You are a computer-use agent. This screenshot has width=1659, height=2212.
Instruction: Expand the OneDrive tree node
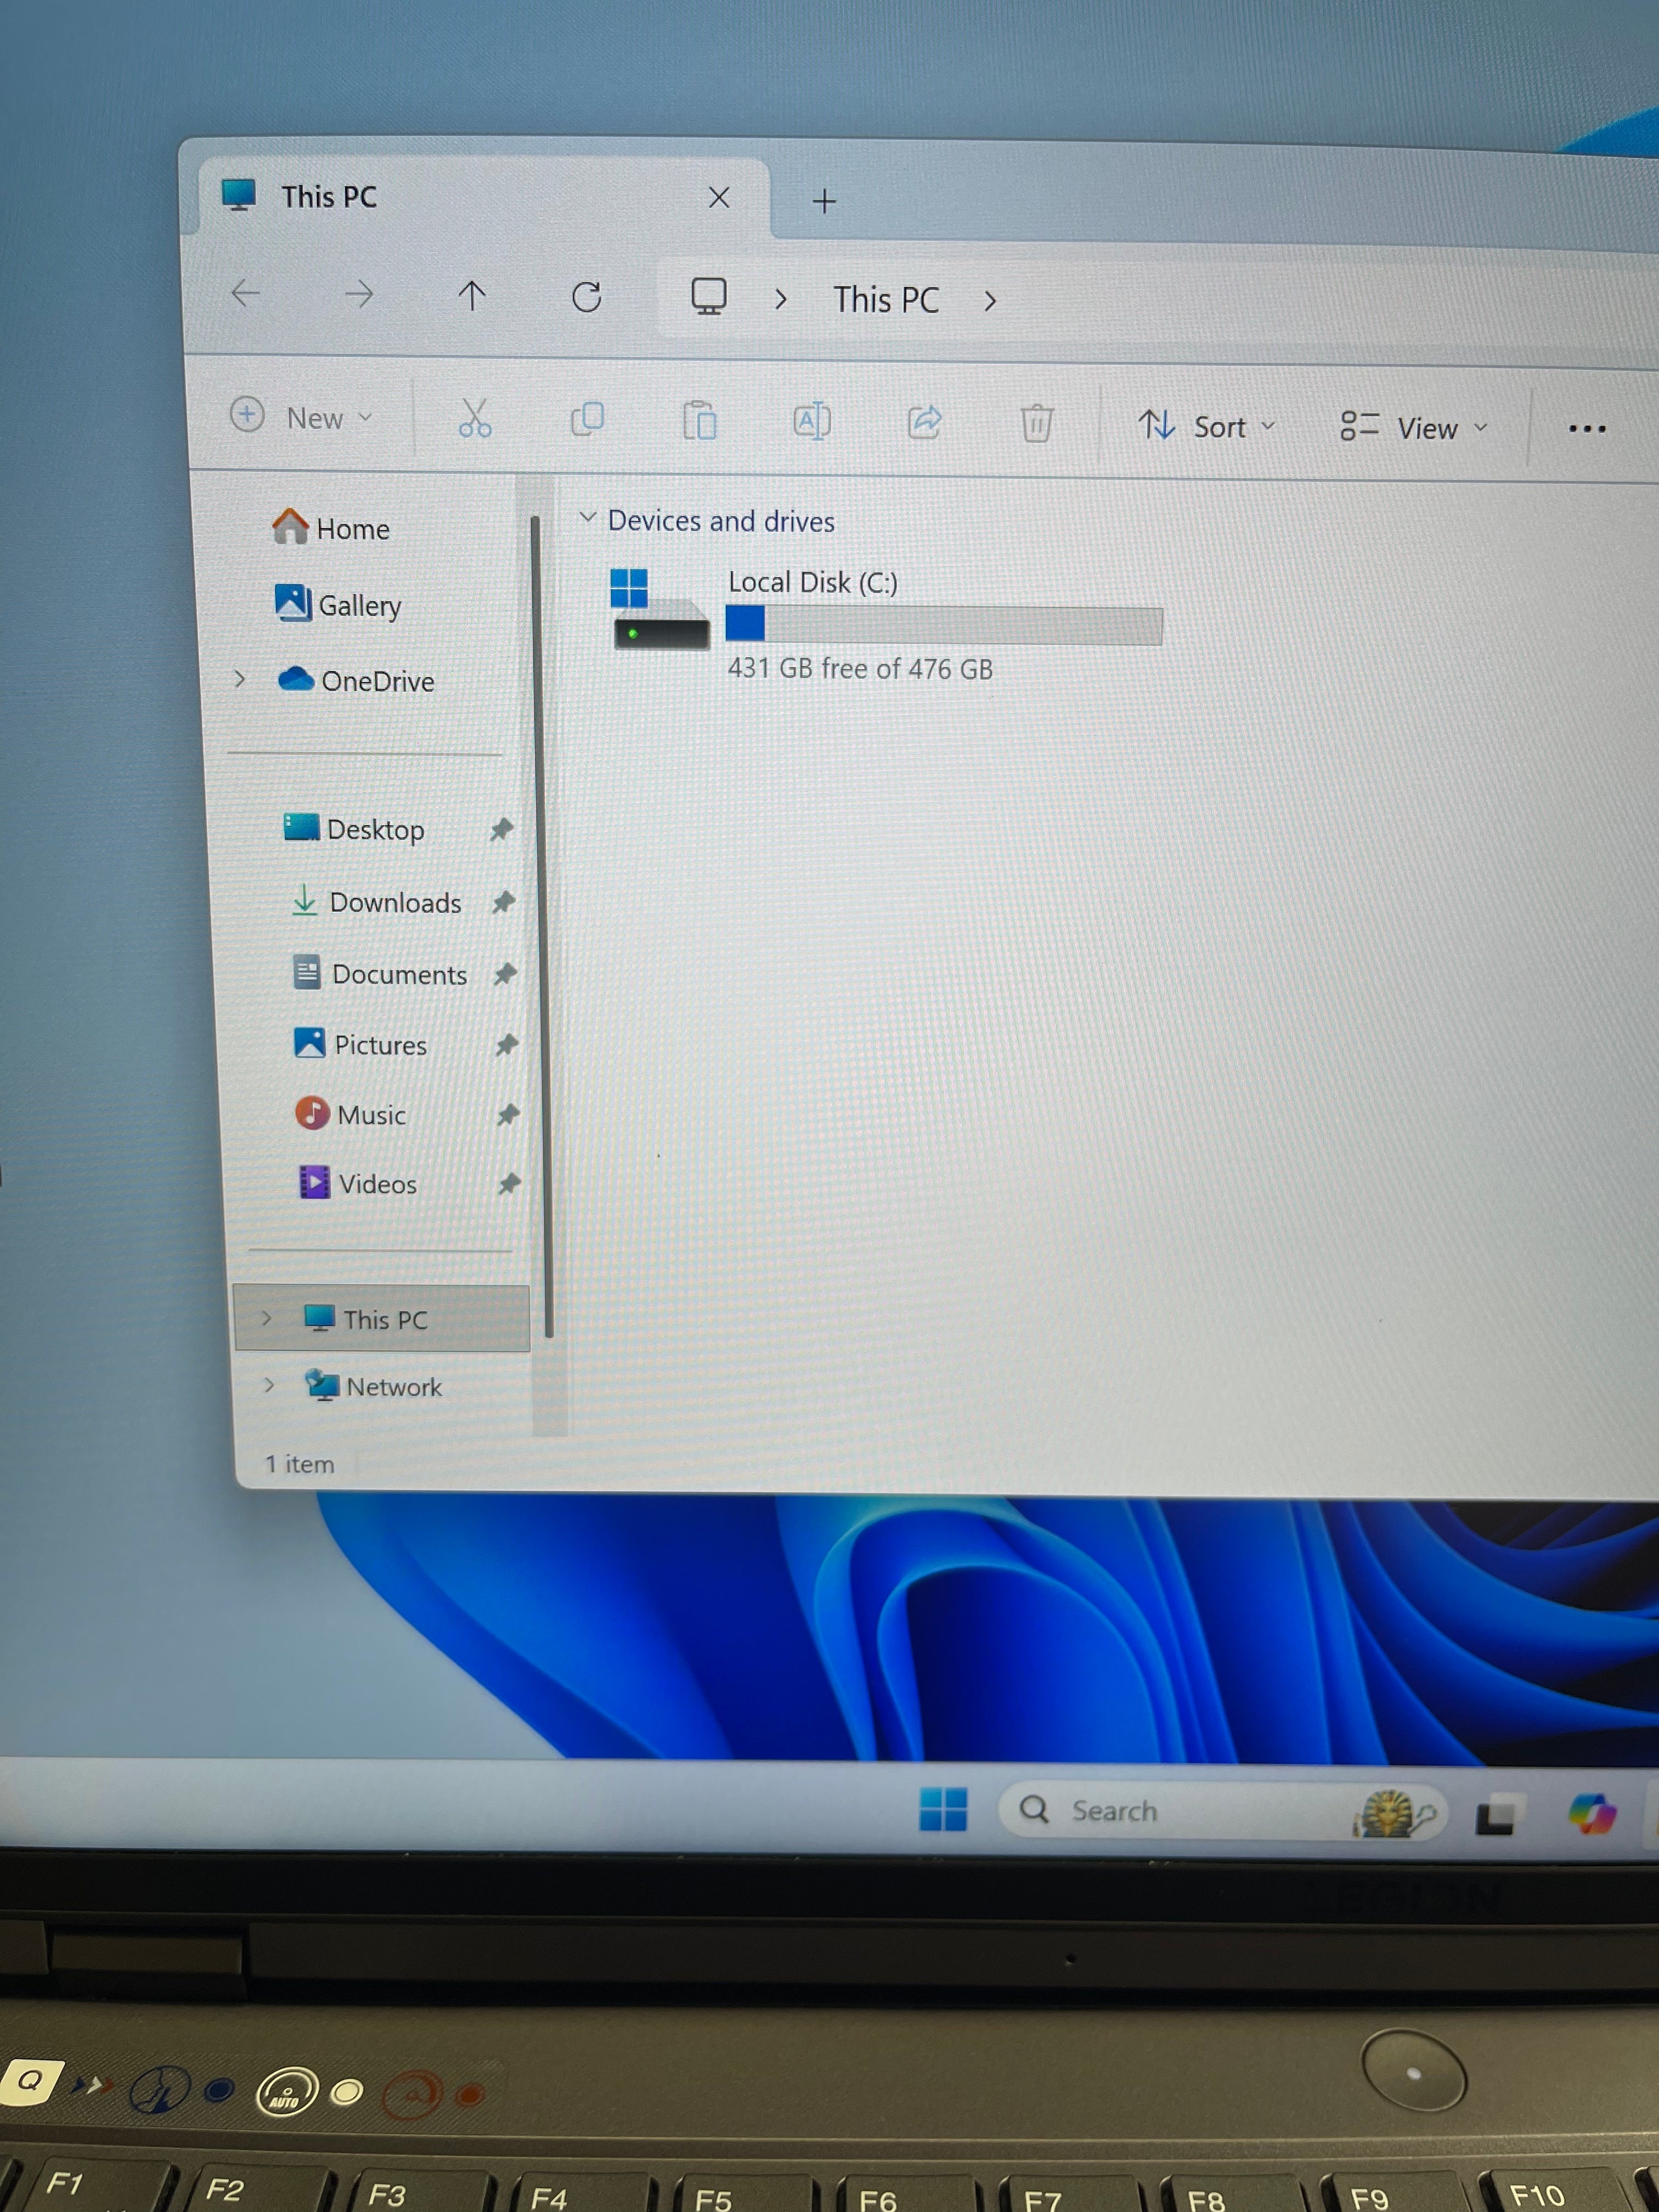(x=239, y=679)
